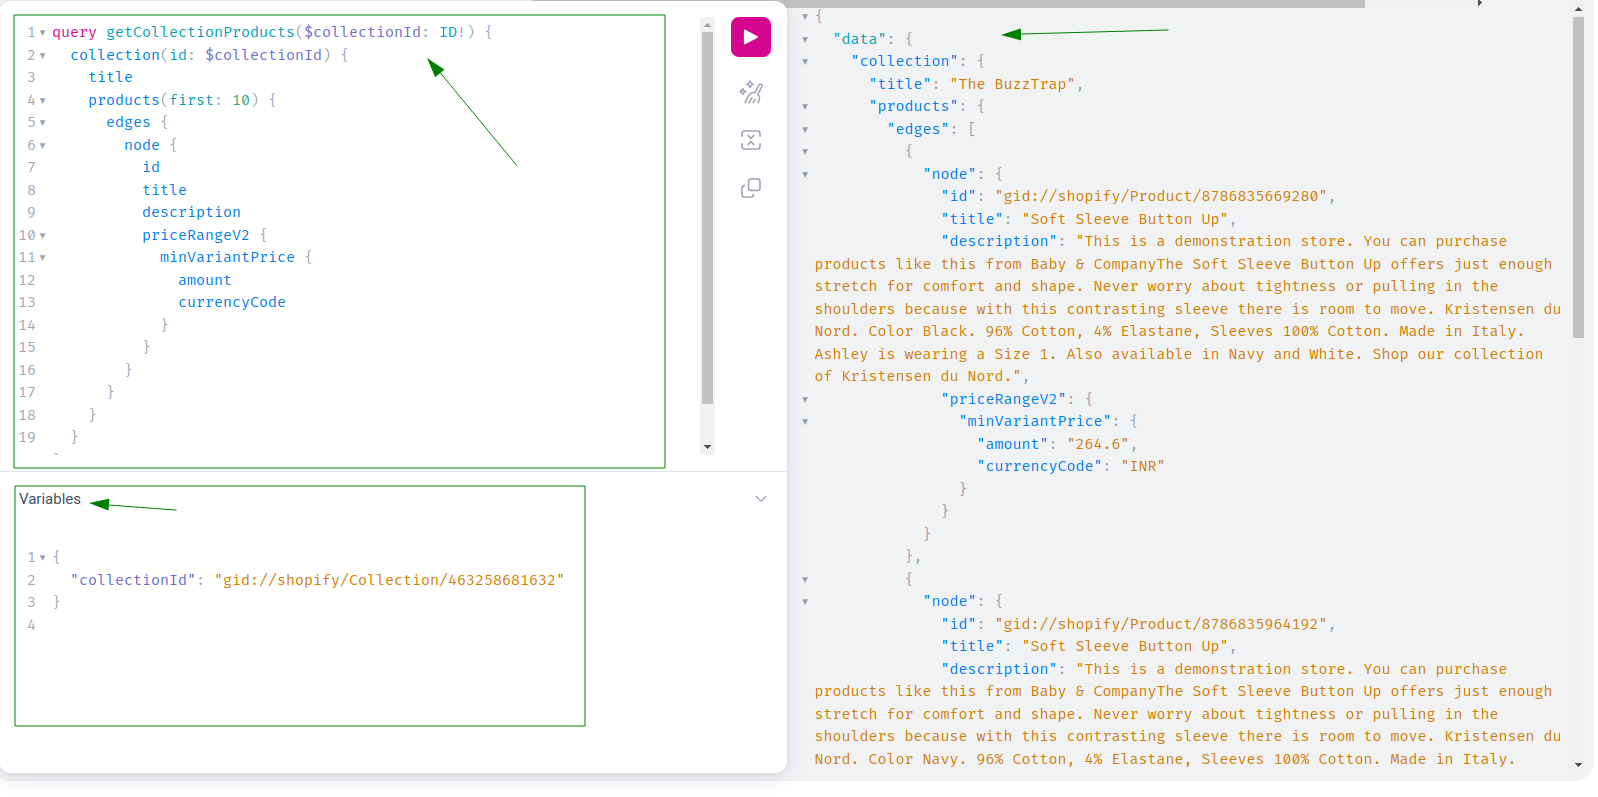Select the Variables tab
The height and width of the screenshot is (797, 1598).
pos(50,499)
